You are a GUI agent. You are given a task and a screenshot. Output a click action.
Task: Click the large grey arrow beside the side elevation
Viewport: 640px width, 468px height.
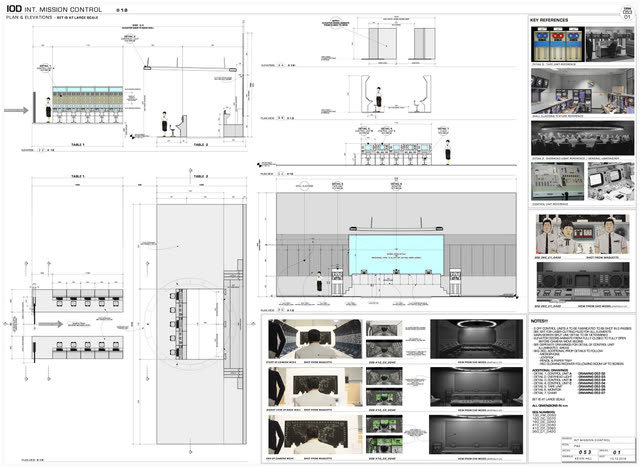tap(16, 110)
